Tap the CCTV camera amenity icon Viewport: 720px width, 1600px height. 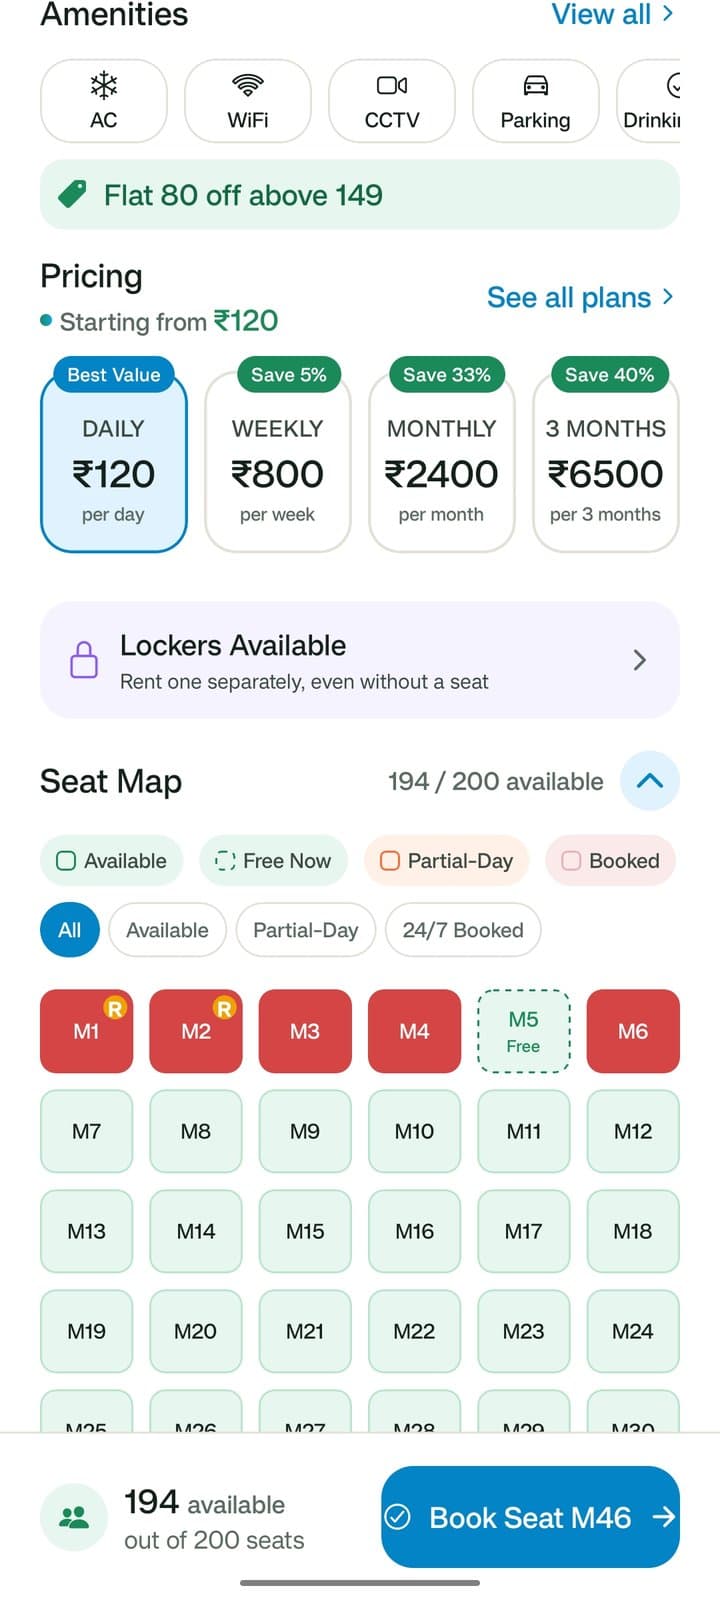coord(391,85)
